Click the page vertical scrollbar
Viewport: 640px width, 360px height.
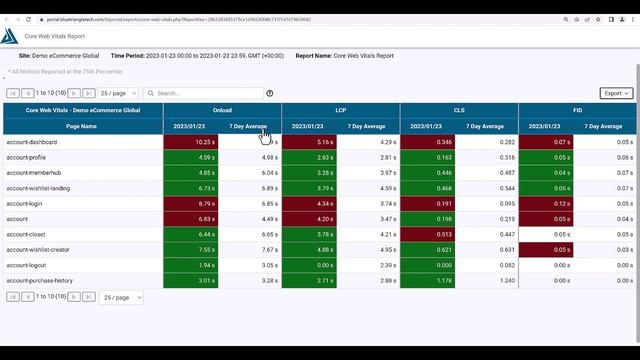click(x=638, y=203)
